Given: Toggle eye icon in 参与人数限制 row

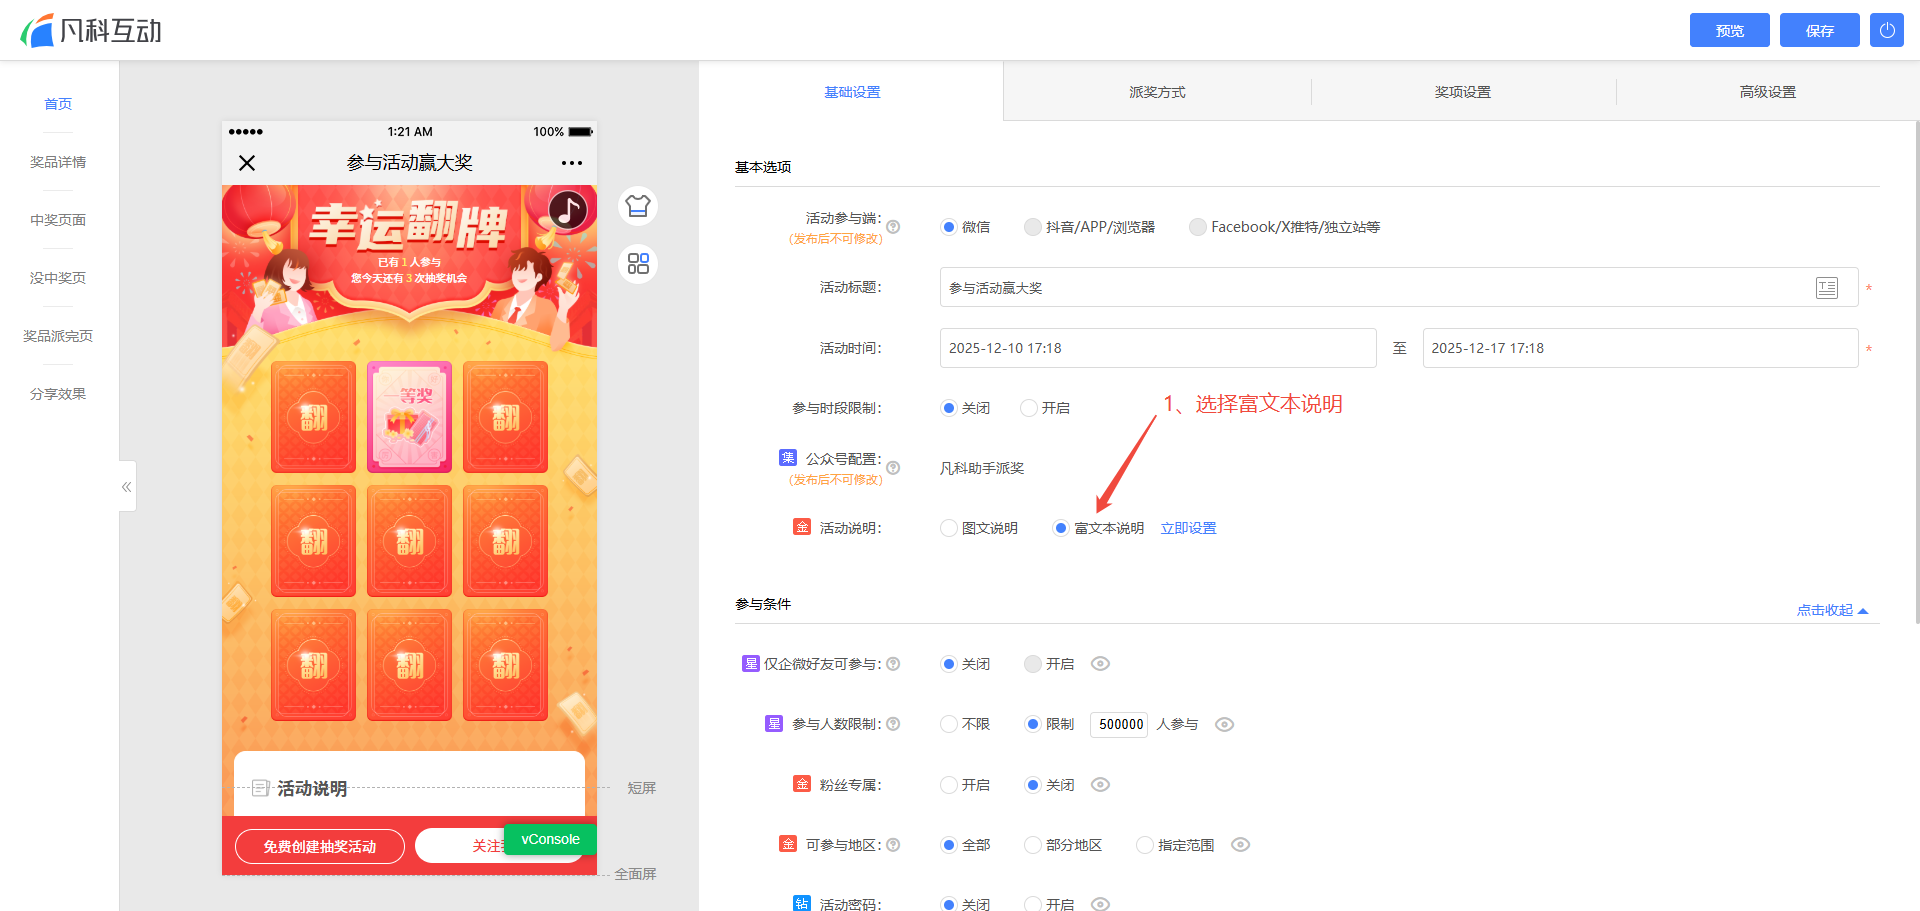Looking at the screenshot, I should (x=1224, y=725).
